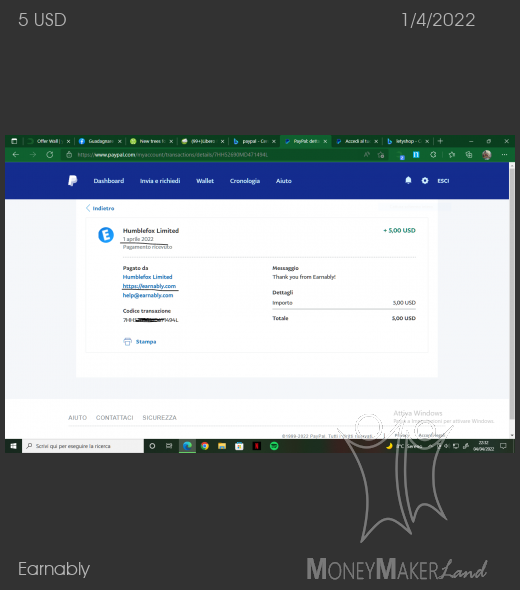Open Task View on the taskbar
This screenshot has width=520, height=590.
pos(169,446)
